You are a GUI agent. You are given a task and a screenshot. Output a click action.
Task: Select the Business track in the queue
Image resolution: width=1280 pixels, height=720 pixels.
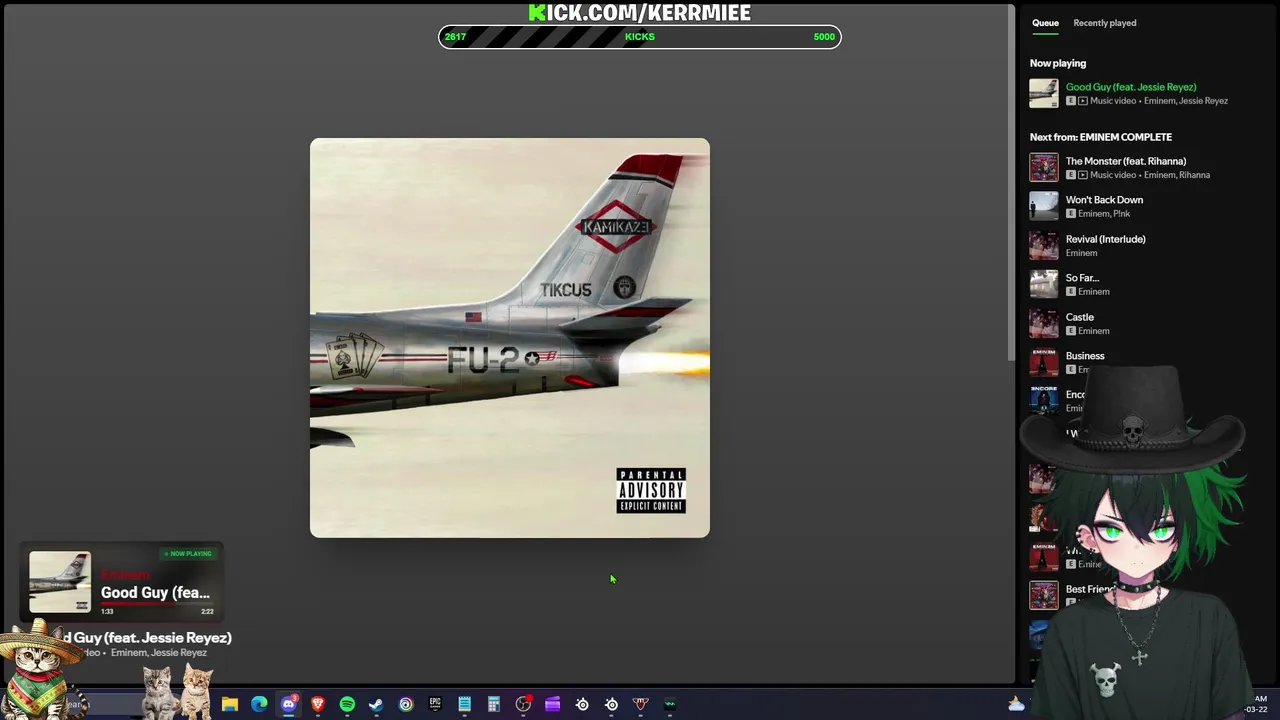click(1085, 356)
